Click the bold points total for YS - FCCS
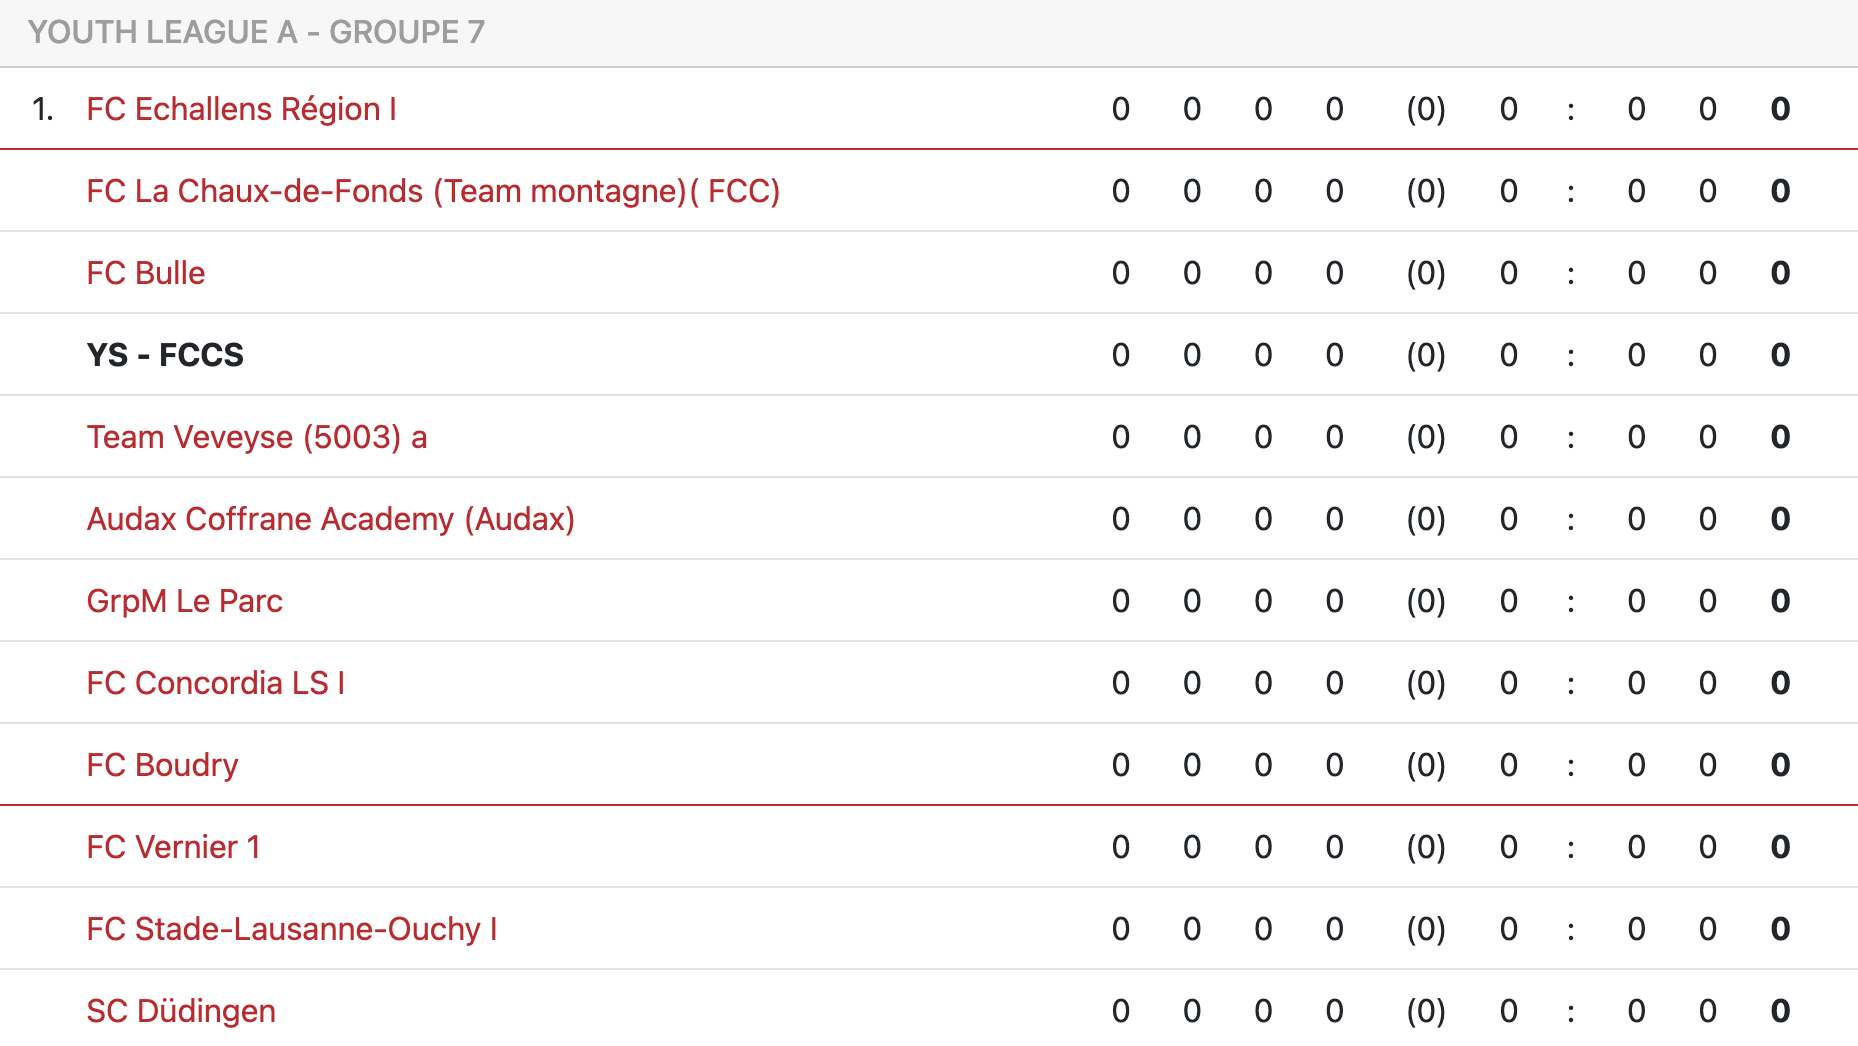Screen dimensions: 1858x1046 pyautogui.click(x=1780, y=355)
